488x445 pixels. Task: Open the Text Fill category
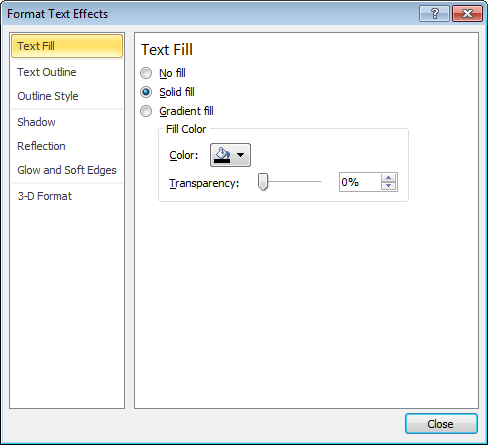coord(67,46)
